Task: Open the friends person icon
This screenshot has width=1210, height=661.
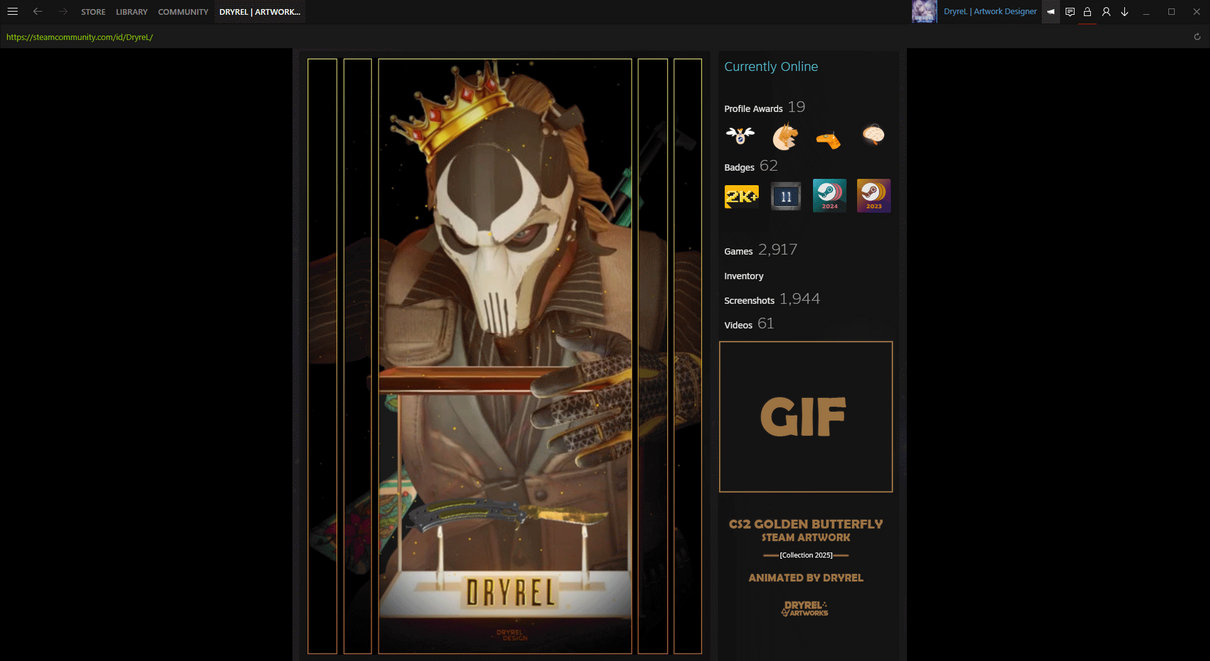Action: click(x=1106, y=12)
